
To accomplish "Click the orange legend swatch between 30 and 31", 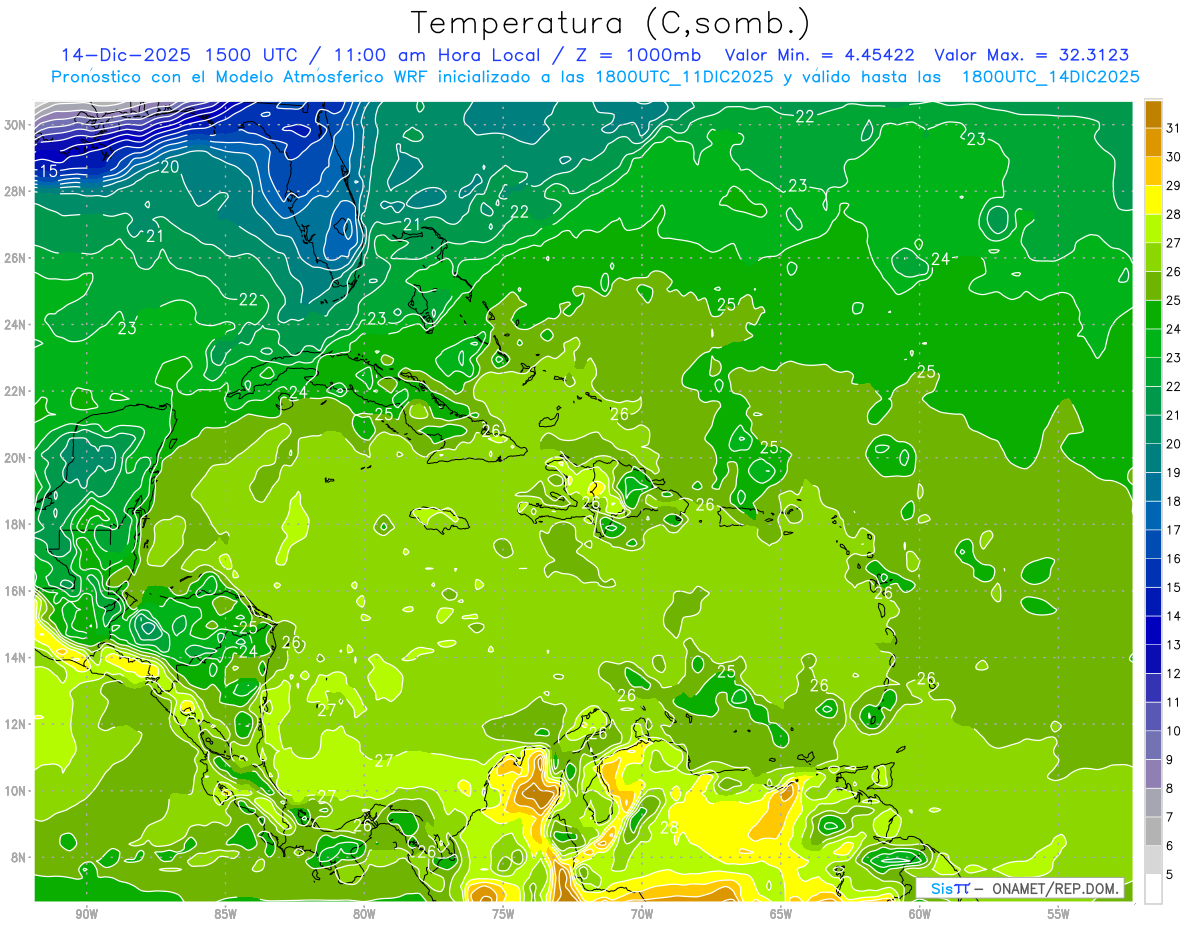I will [x=1153, y=143].
